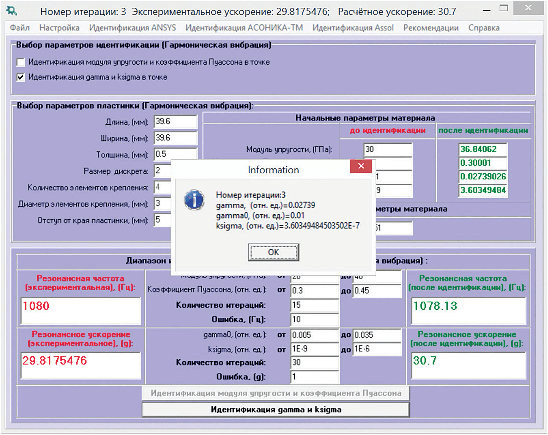This screenshot has height=435, width=548.
Task: Open Идентификация АСОНИКА-ТМ menu
Action: coord(244,28)
